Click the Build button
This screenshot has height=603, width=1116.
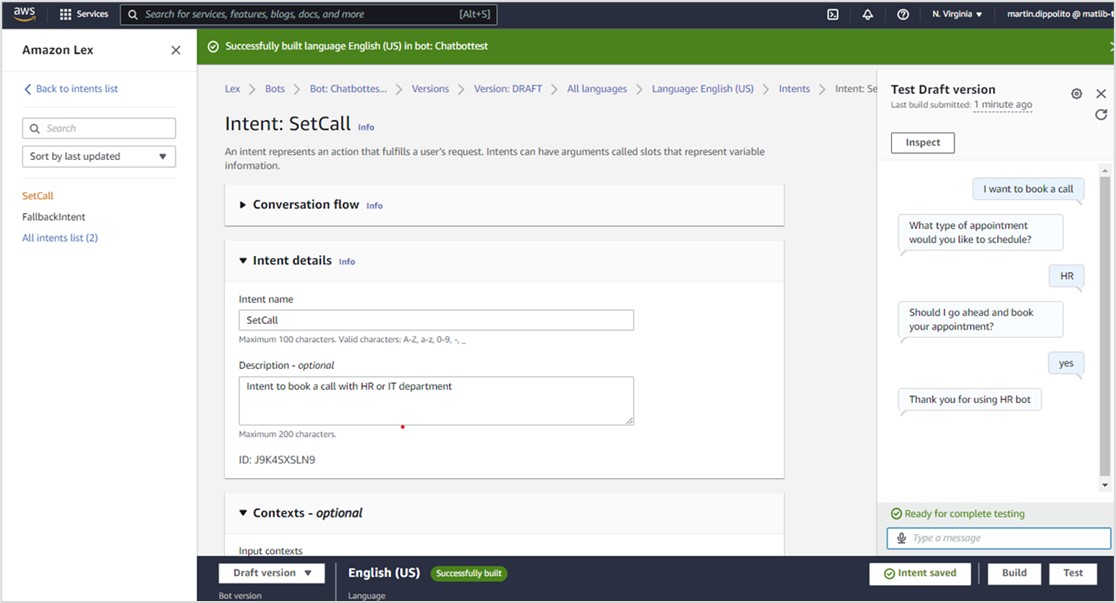coord(1014,573)
